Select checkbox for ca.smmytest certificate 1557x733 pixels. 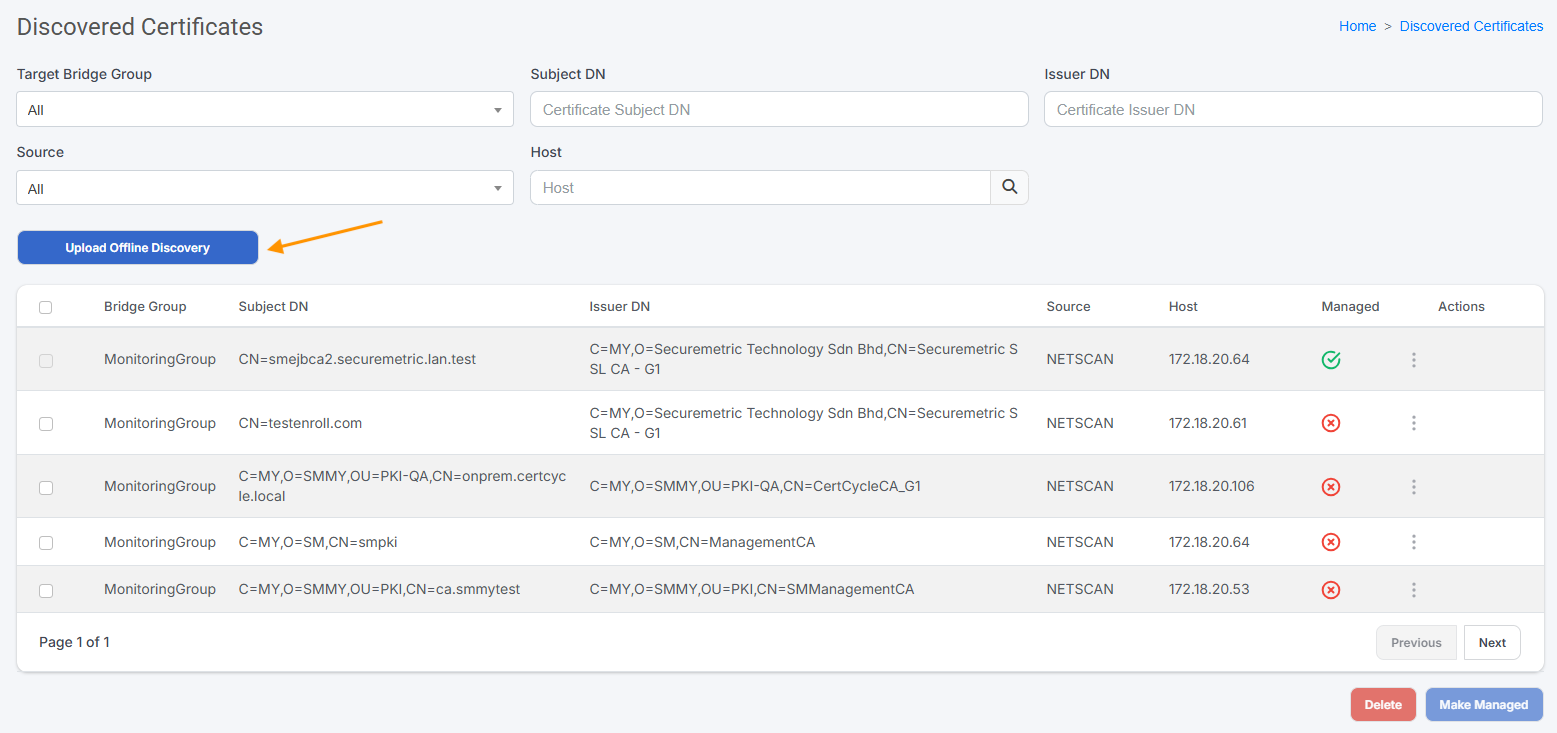click(x=46, y=591)
